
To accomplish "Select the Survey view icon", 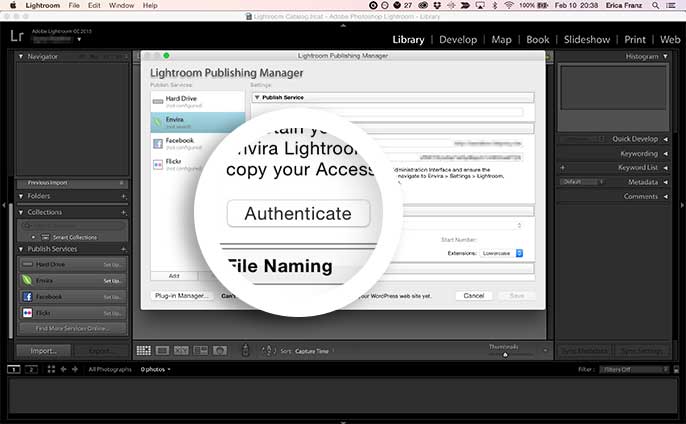I will coord(200,350).
